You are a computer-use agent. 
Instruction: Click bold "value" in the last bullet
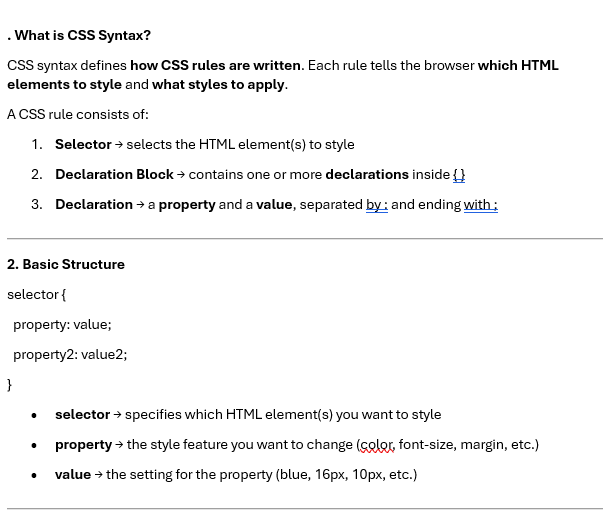(x=73, y=475)
